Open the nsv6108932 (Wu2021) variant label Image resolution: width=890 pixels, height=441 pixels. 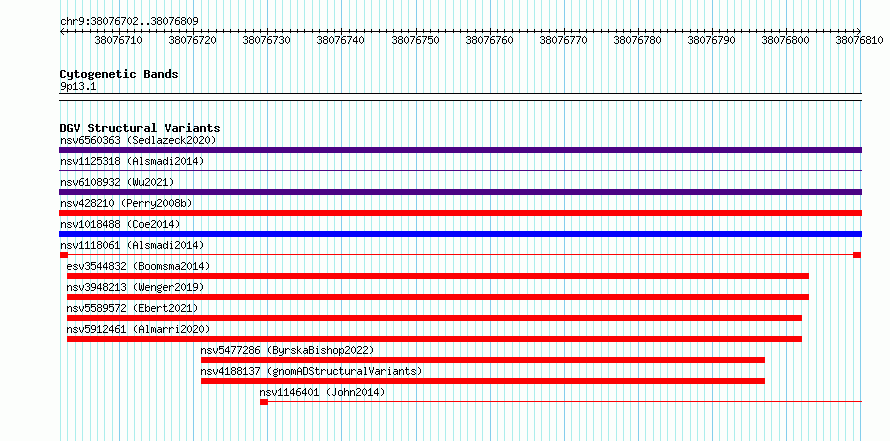click(x=117, y=182)
